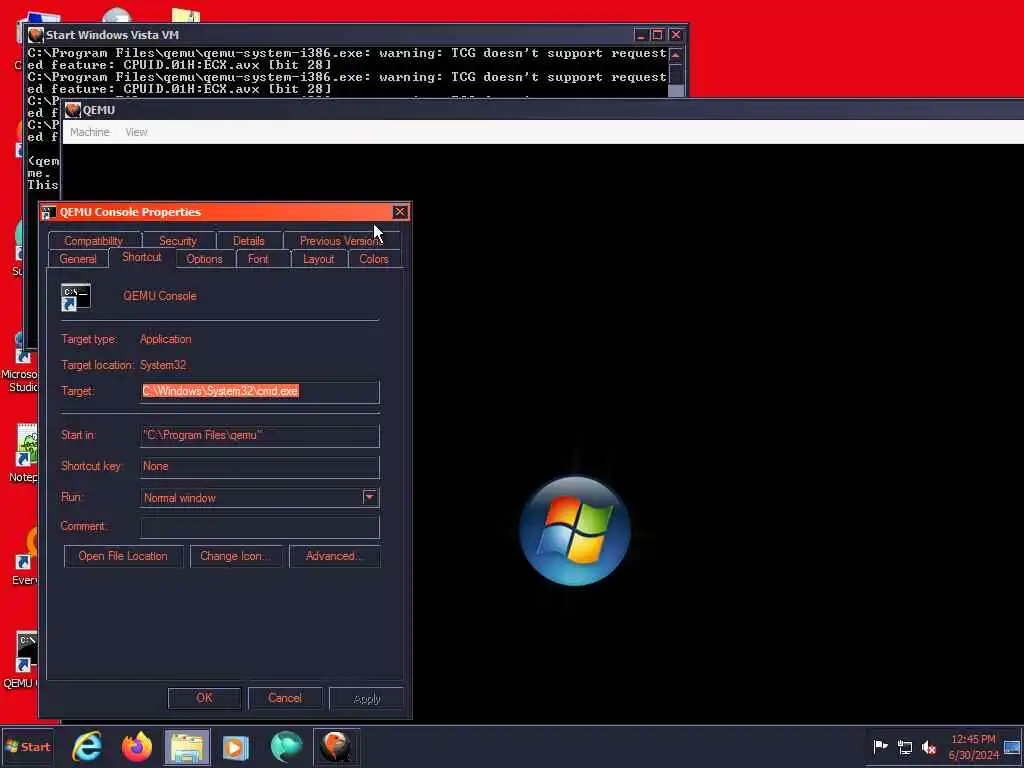
Task: Maximize the Start Windows Vista VM window
Action: pos(658,35)
